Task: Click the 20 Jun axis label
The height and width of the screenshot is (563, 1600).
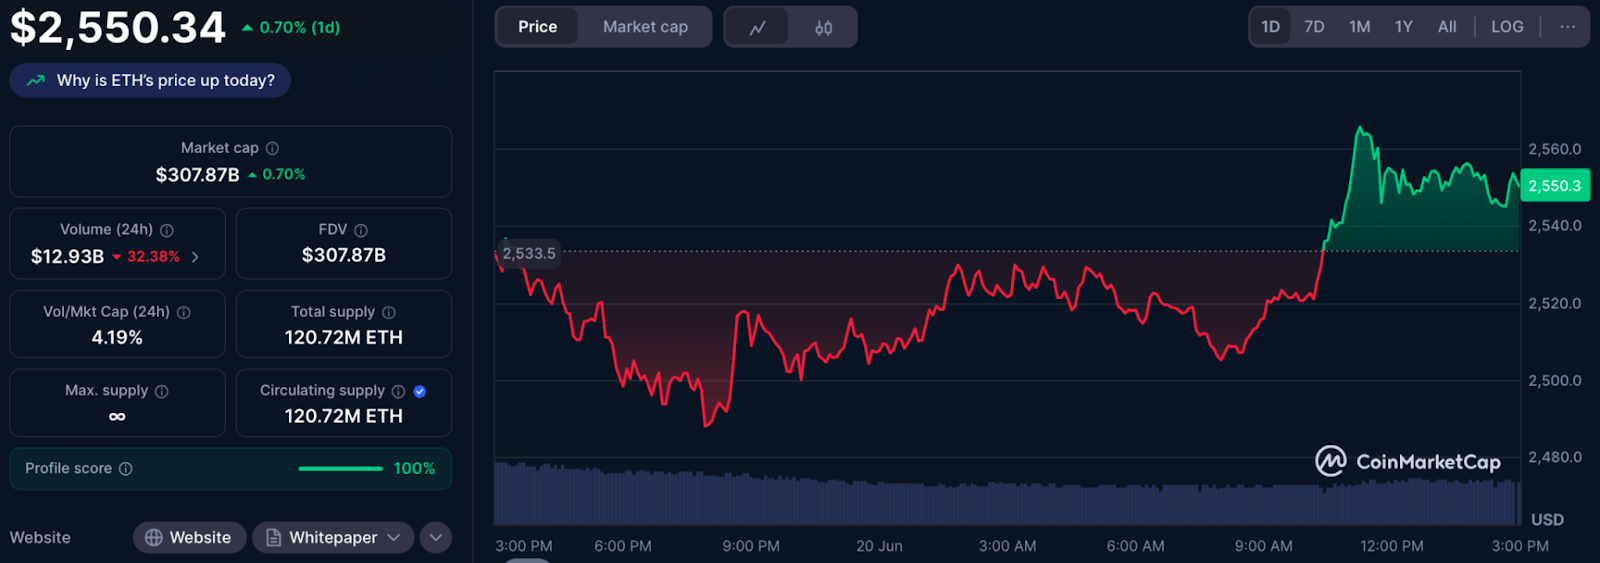Action: [879, 546]
